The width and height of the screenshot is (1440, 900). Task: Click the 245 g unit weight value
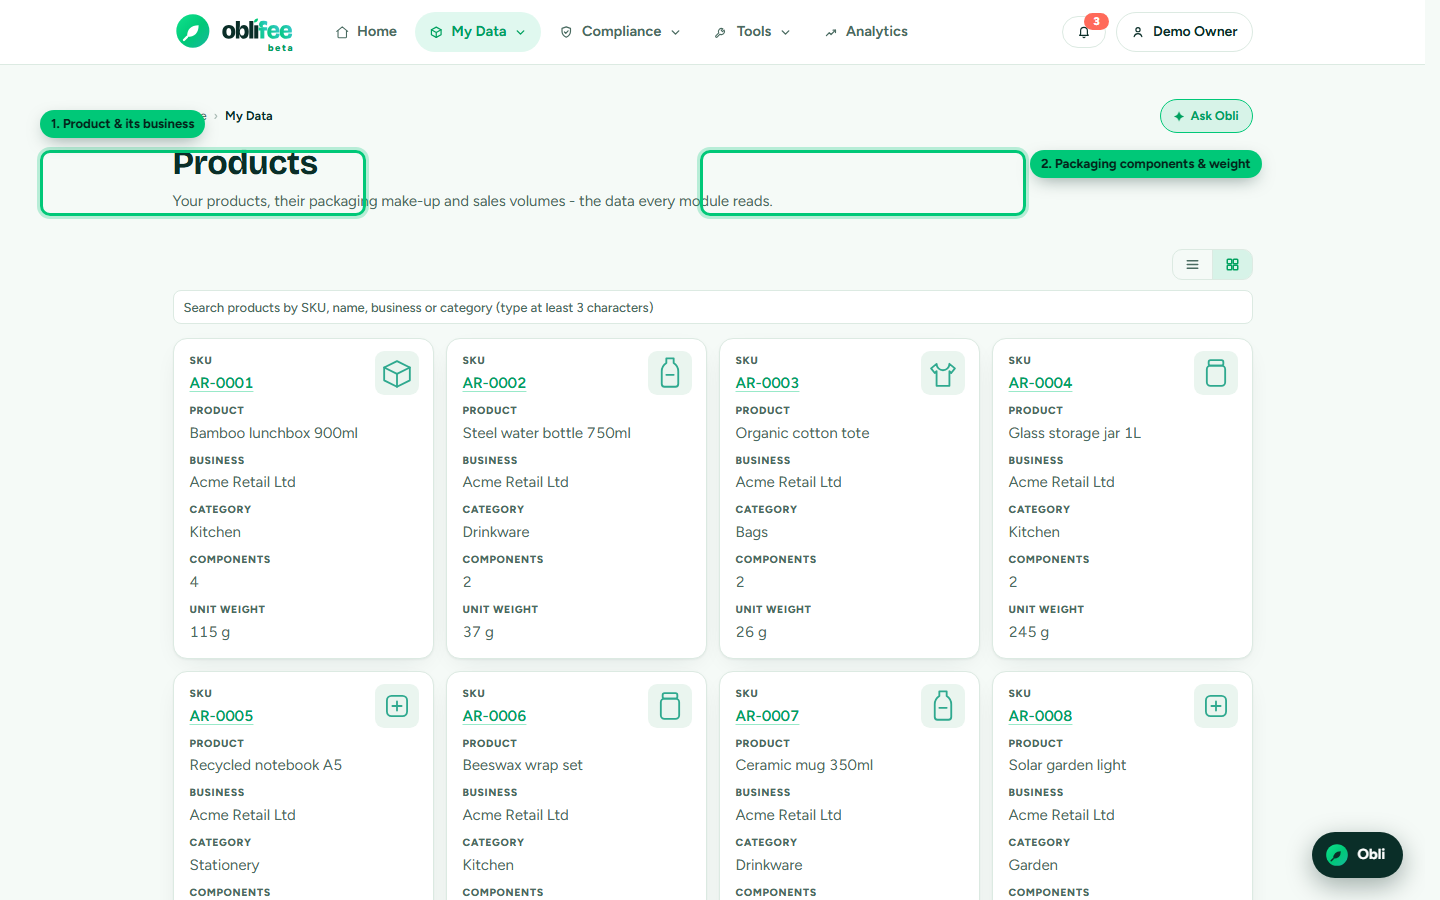(1029, 632)
